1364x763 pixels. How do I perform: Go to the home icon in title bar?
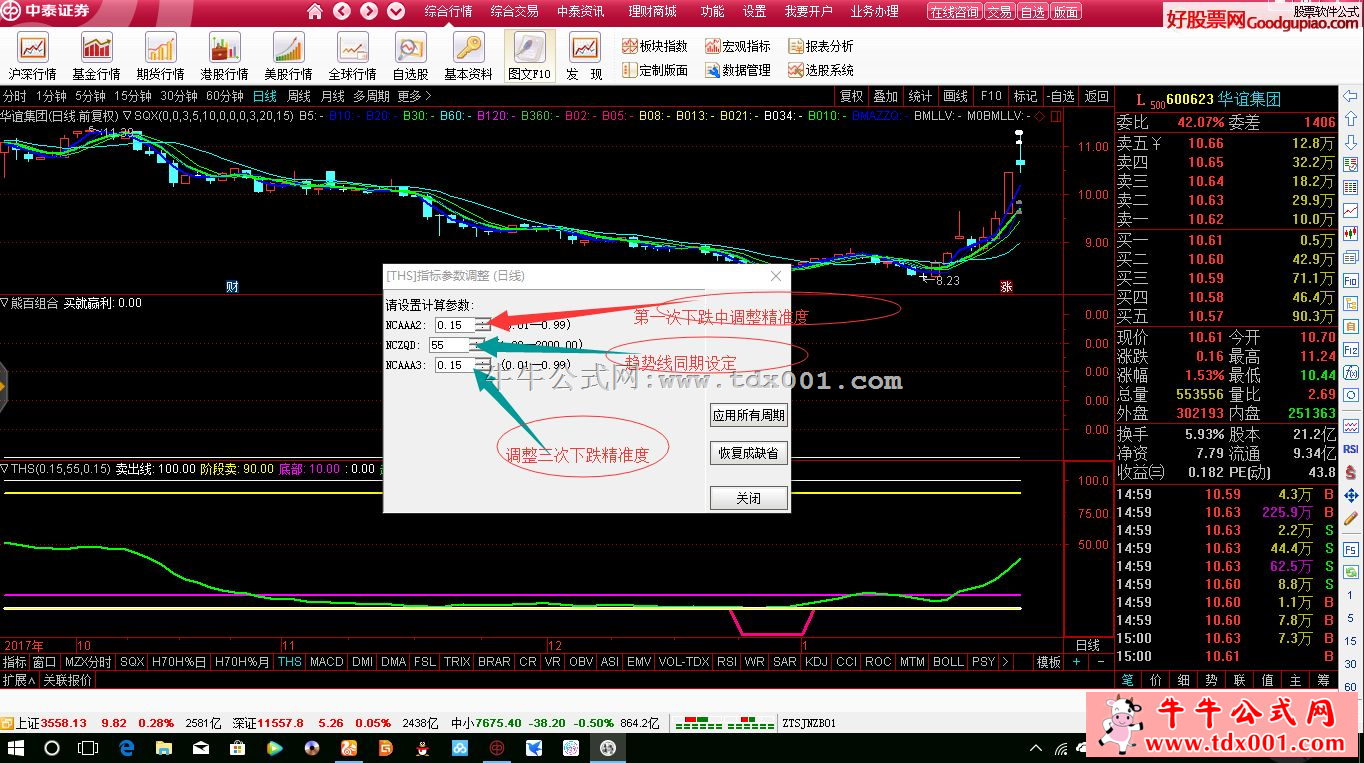pyautogui.click(x=315, y=12)
